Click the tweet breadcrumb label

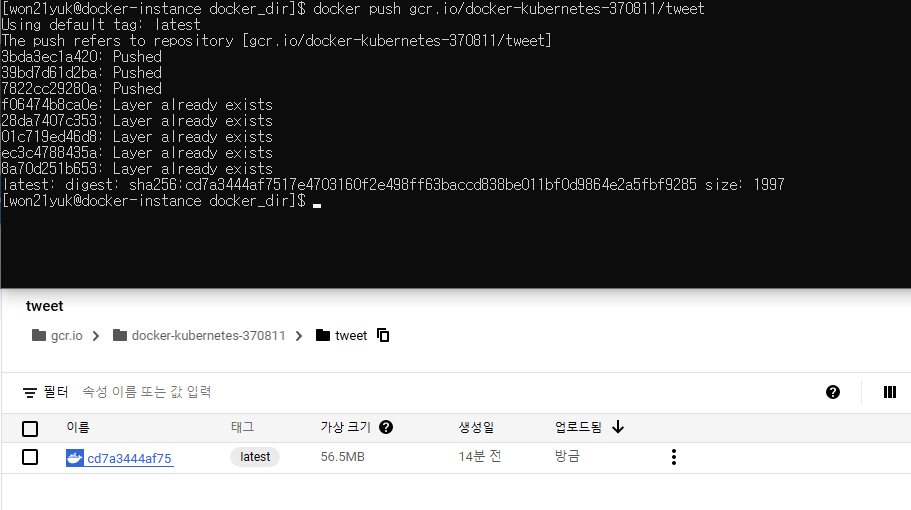351,336
